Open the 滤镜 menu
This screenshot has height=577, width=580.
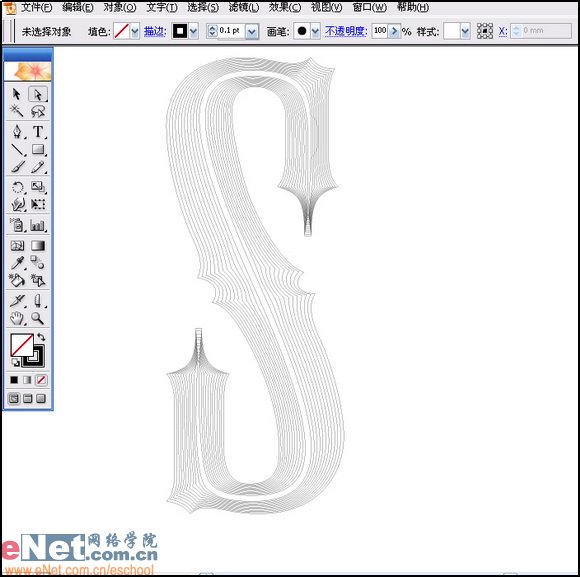tap(243, 7)
